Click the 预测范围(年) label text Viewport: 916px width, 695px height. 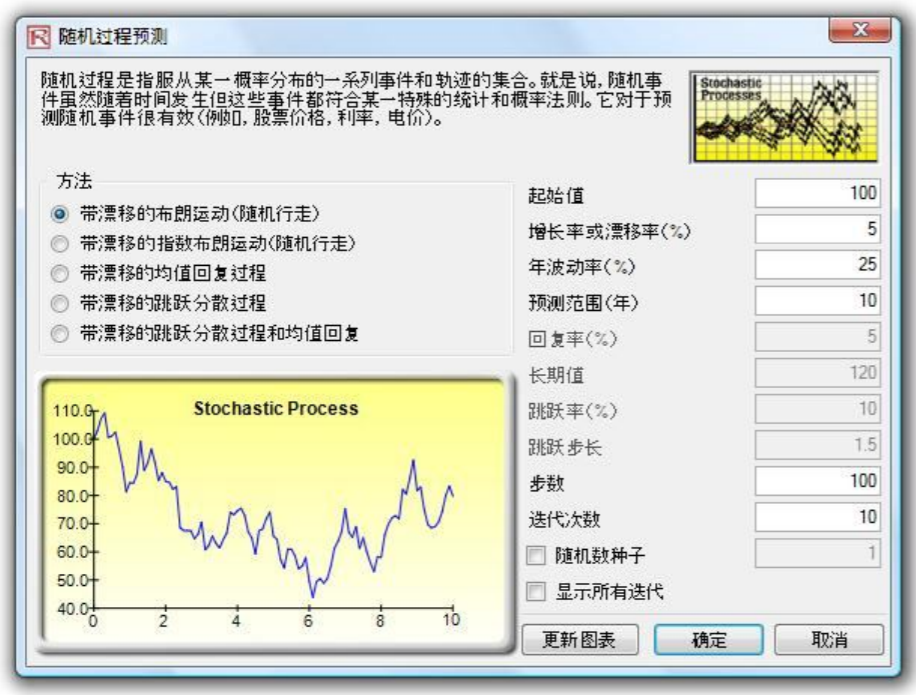click(583, 303)
